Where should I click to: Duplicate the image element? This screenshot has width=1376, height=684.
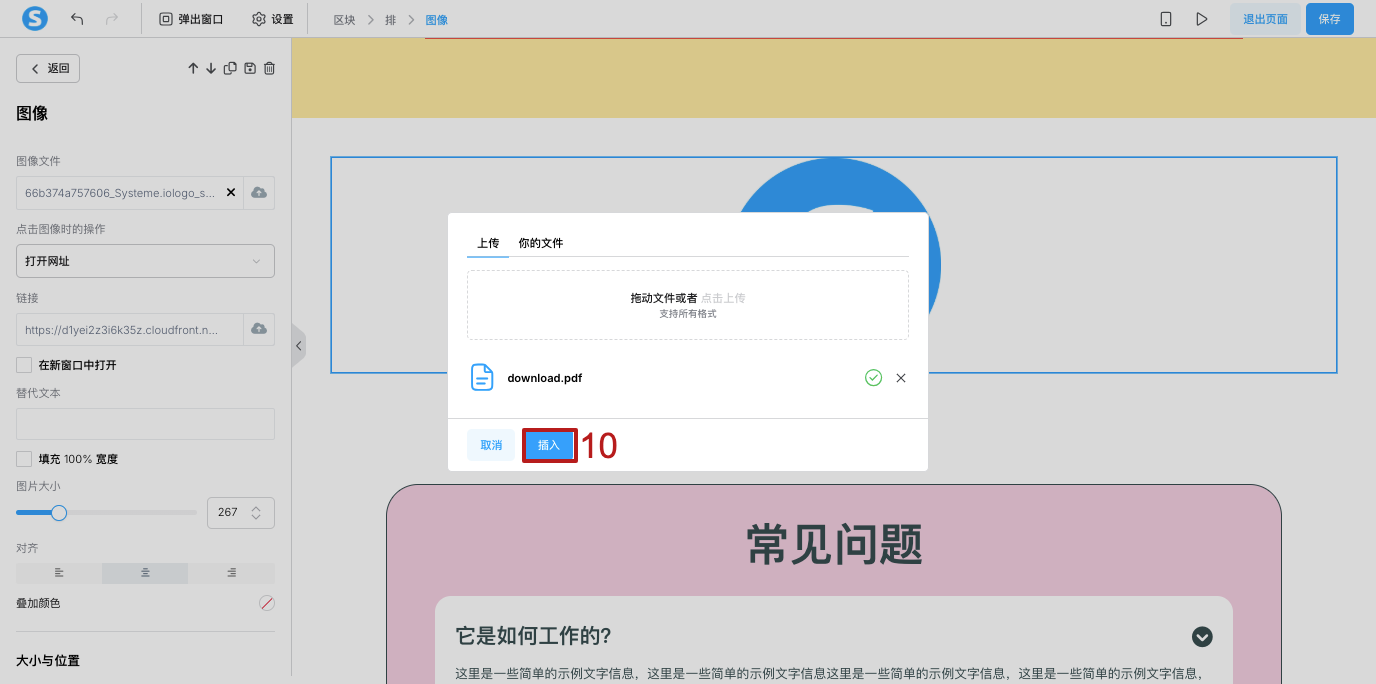click(230, 68)
